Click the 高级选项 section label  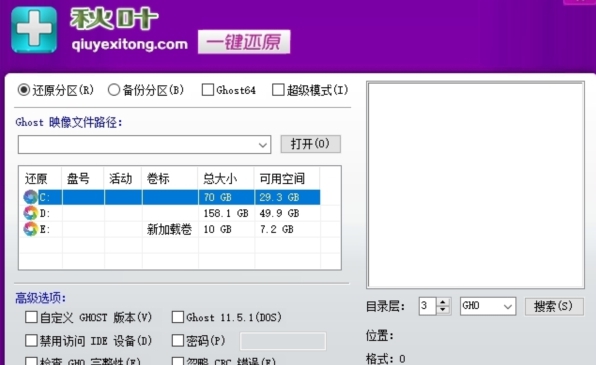click(40, 298)
